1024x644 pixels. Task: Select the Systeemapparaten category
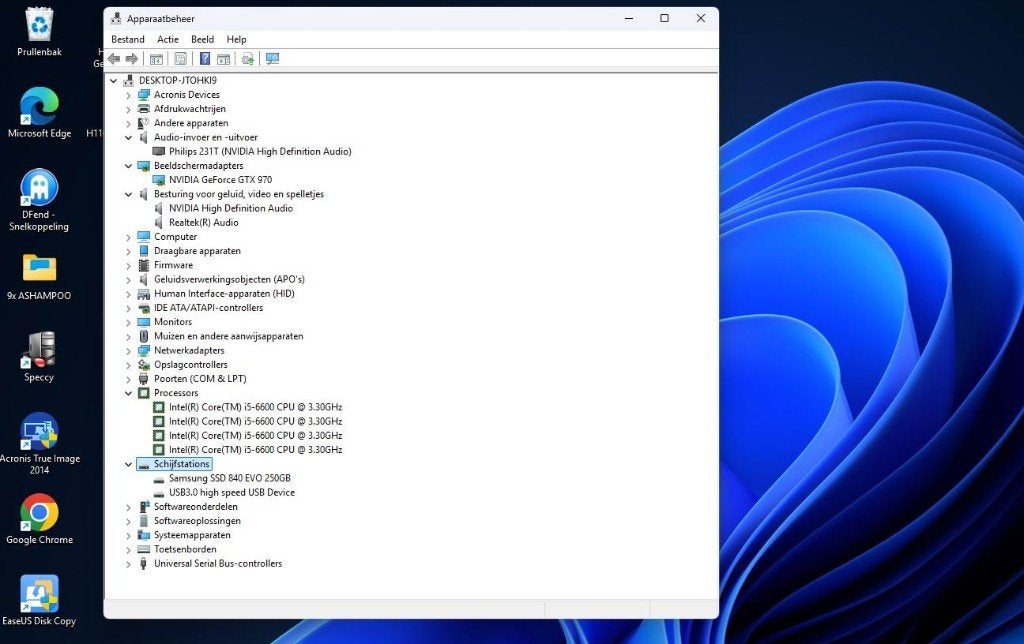coord(192,536)
